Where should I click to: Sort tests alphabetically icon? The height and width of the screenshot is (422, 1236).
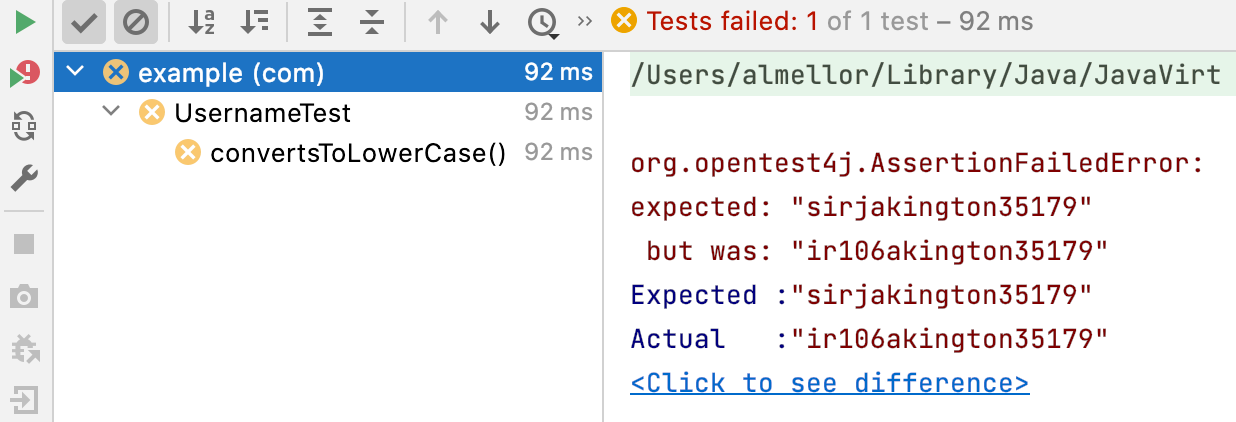point(202,22)
